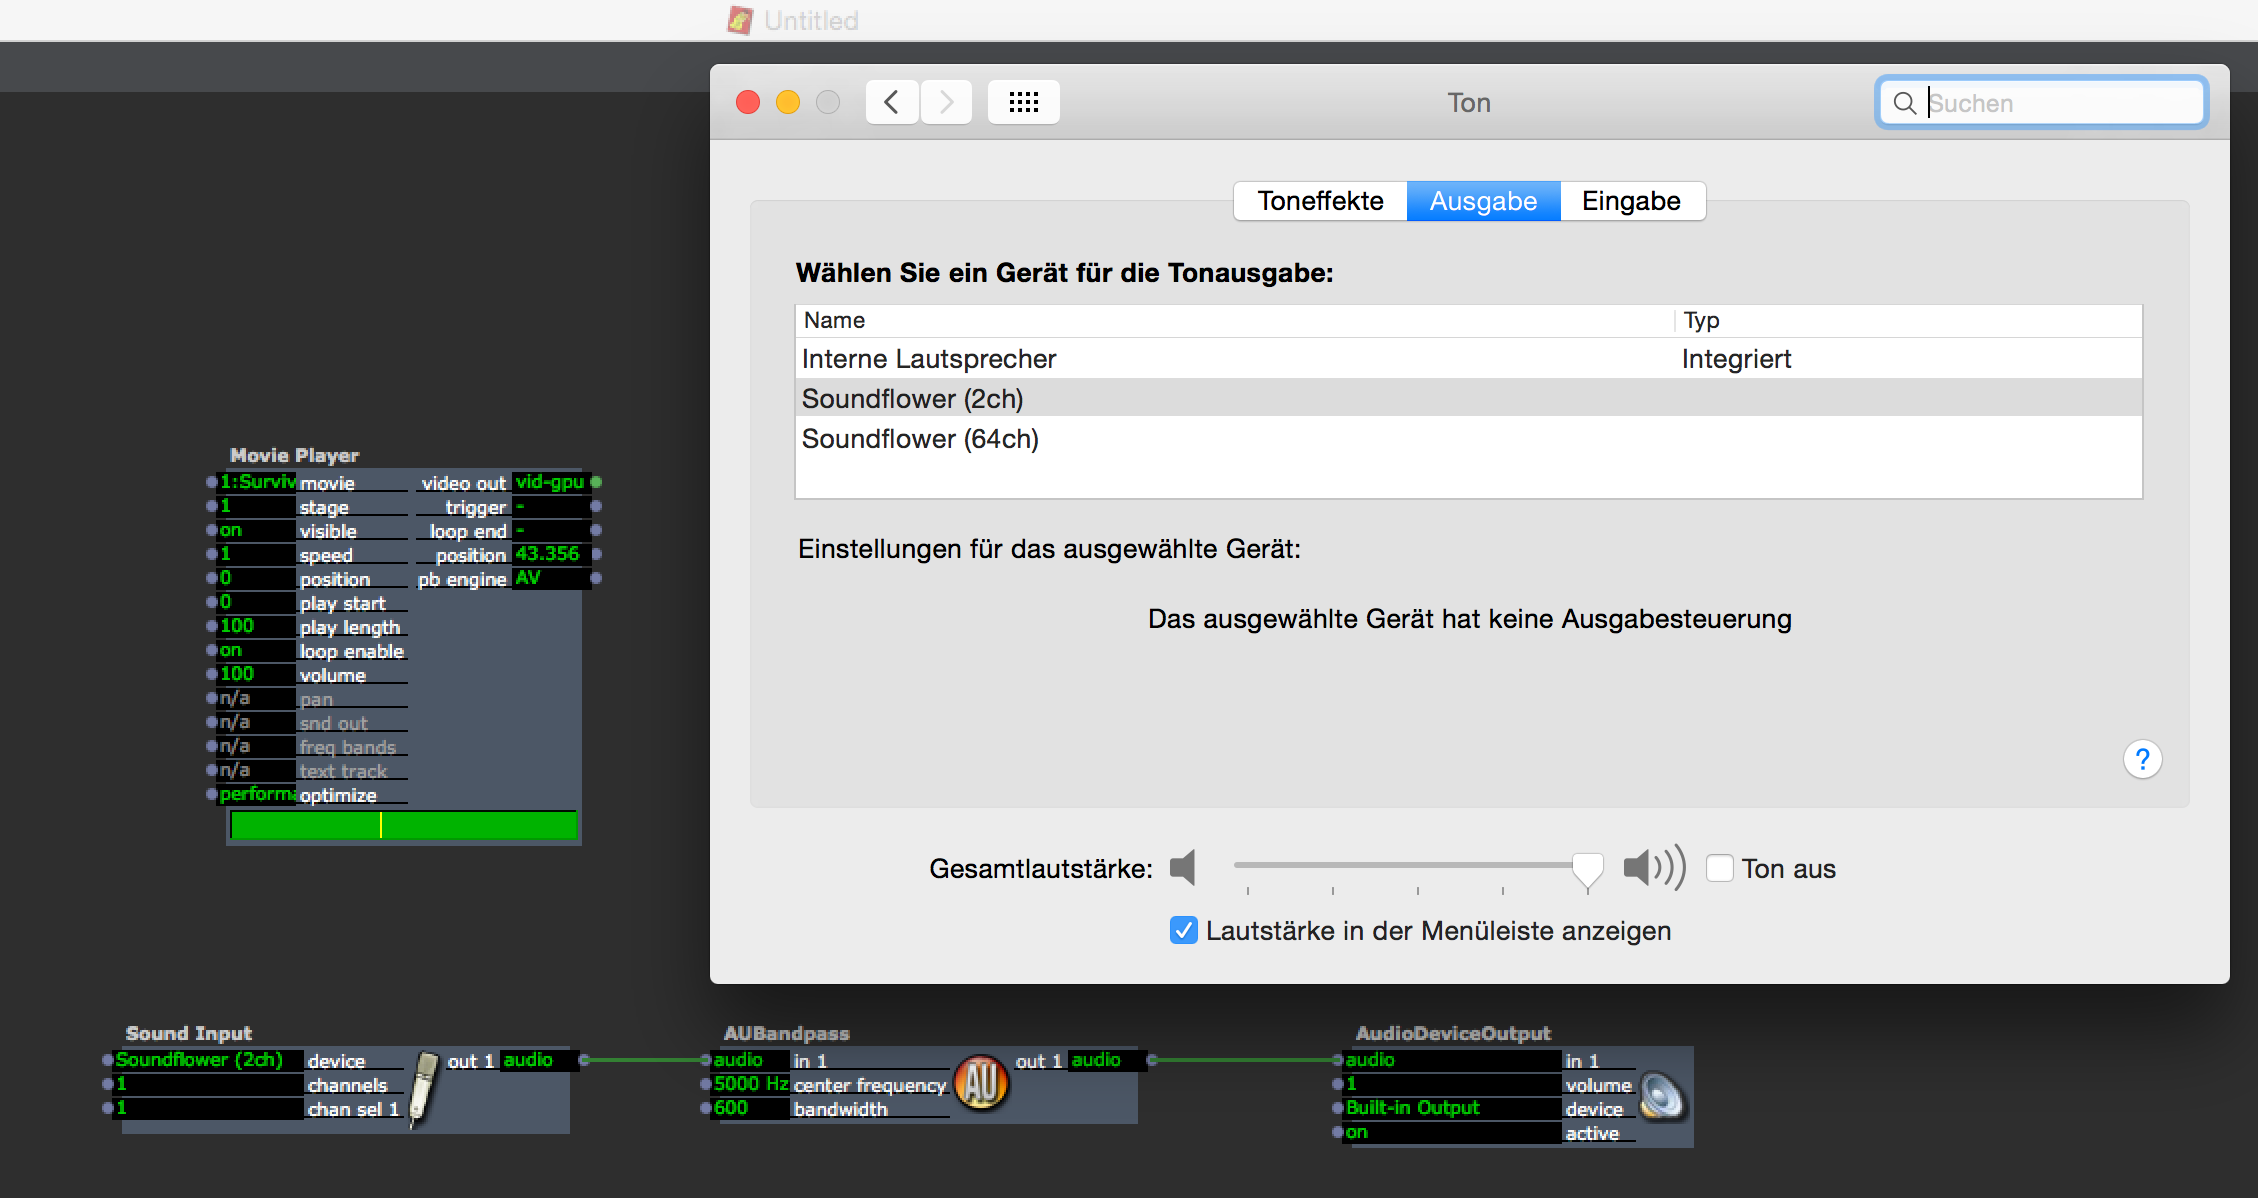Click the Movie Player actor title
The height and width of the screenshot is (1198, 2258).
click(294, 455)
